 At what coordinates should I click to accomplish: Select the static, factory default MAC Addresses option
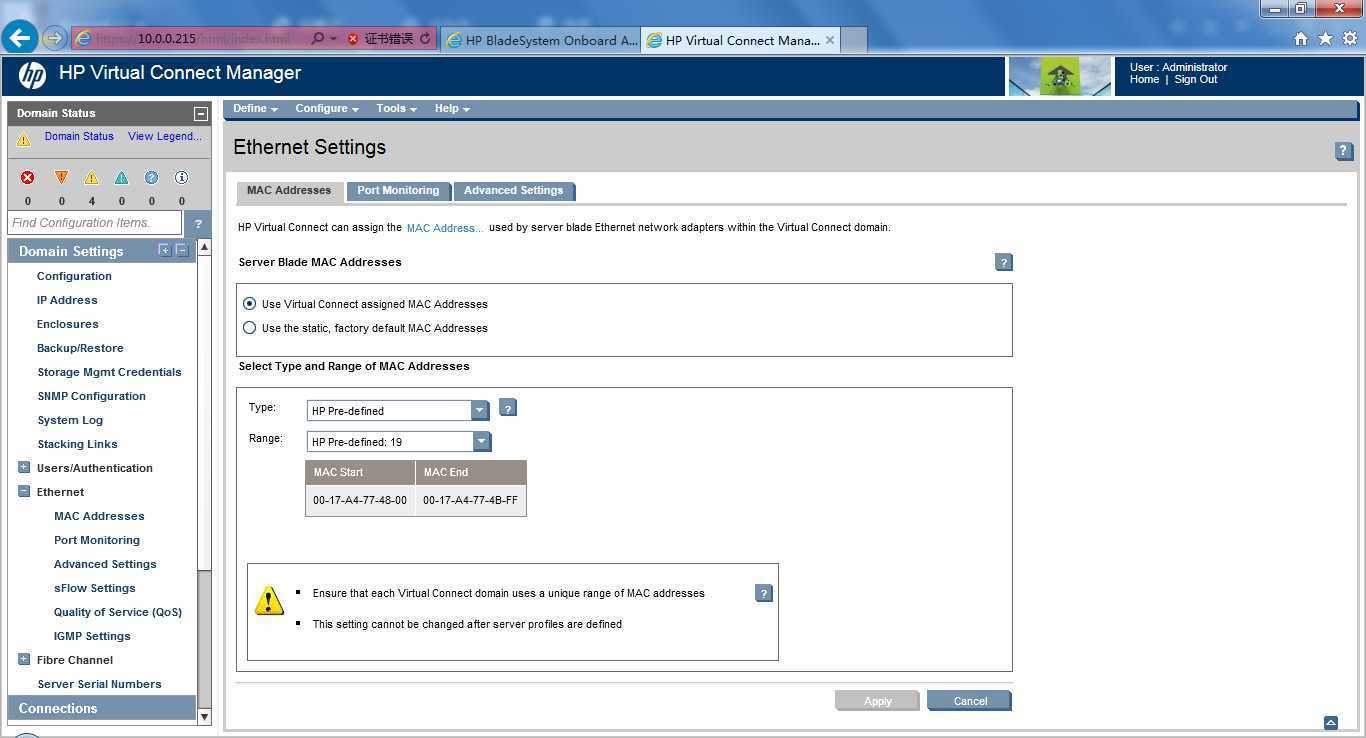(x=250, y=328)
